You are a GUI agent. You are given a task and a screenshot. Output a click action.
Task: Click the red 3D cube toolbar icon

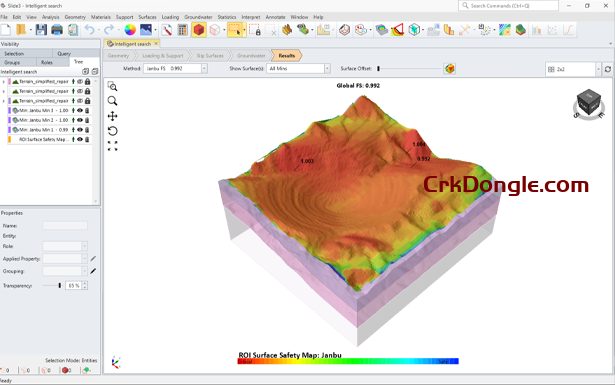(x=199, y=30)
